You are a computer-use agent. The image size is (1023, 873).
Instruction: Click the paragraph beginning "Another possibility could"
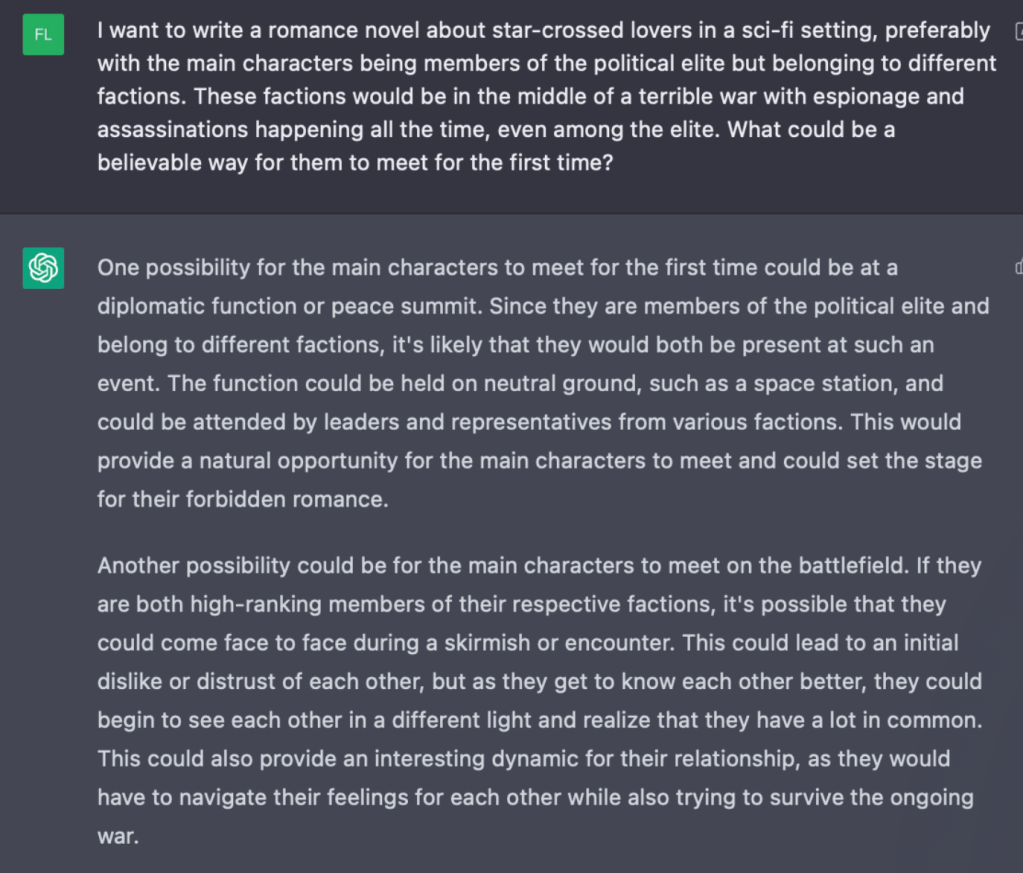[x=540, y=700]
